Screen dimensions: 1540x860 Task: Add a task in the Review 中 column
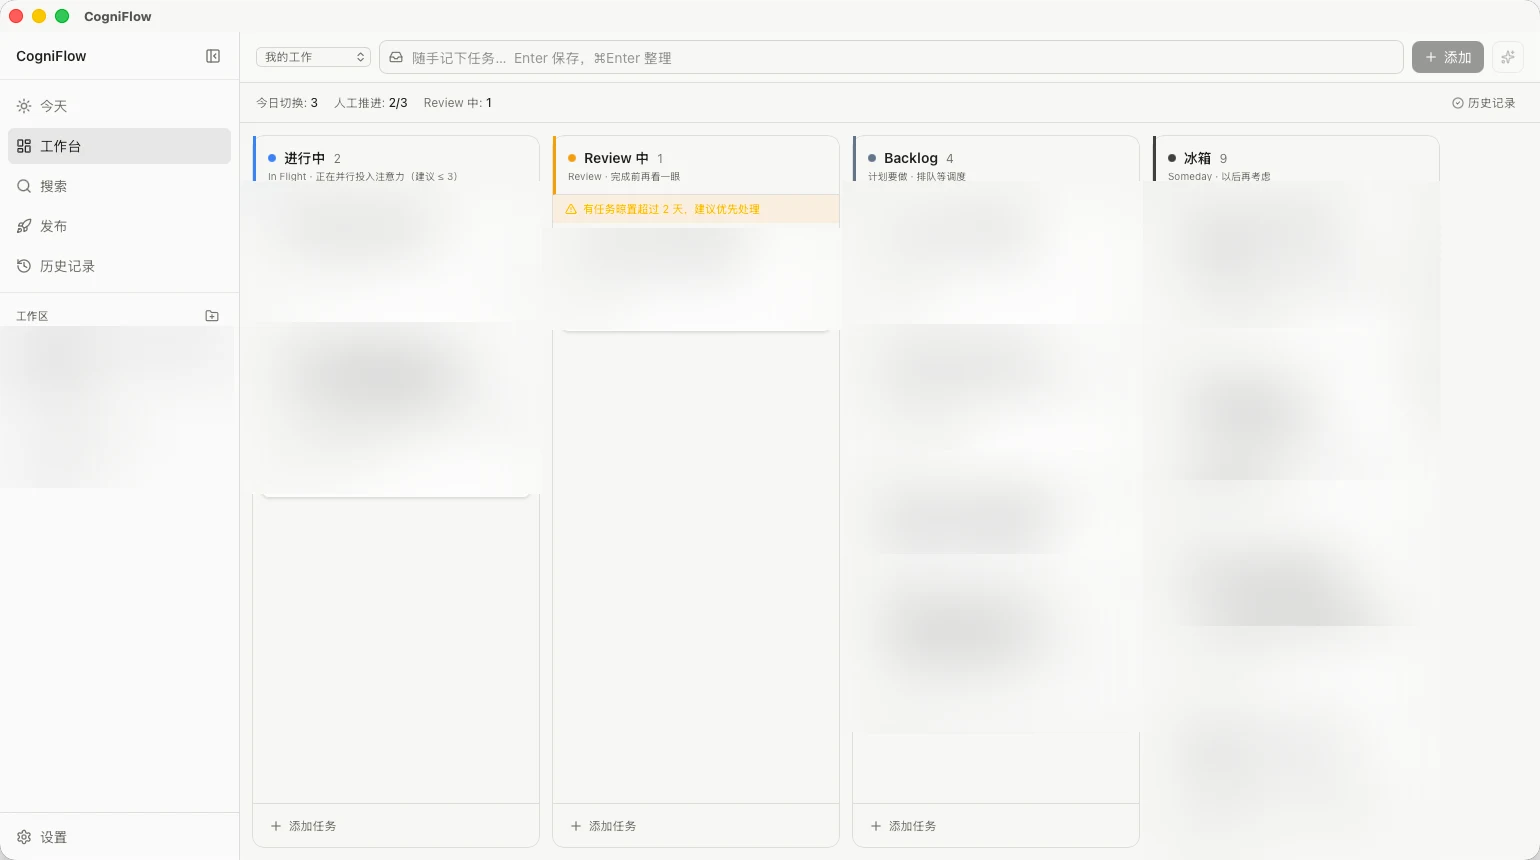pos(696,826)
